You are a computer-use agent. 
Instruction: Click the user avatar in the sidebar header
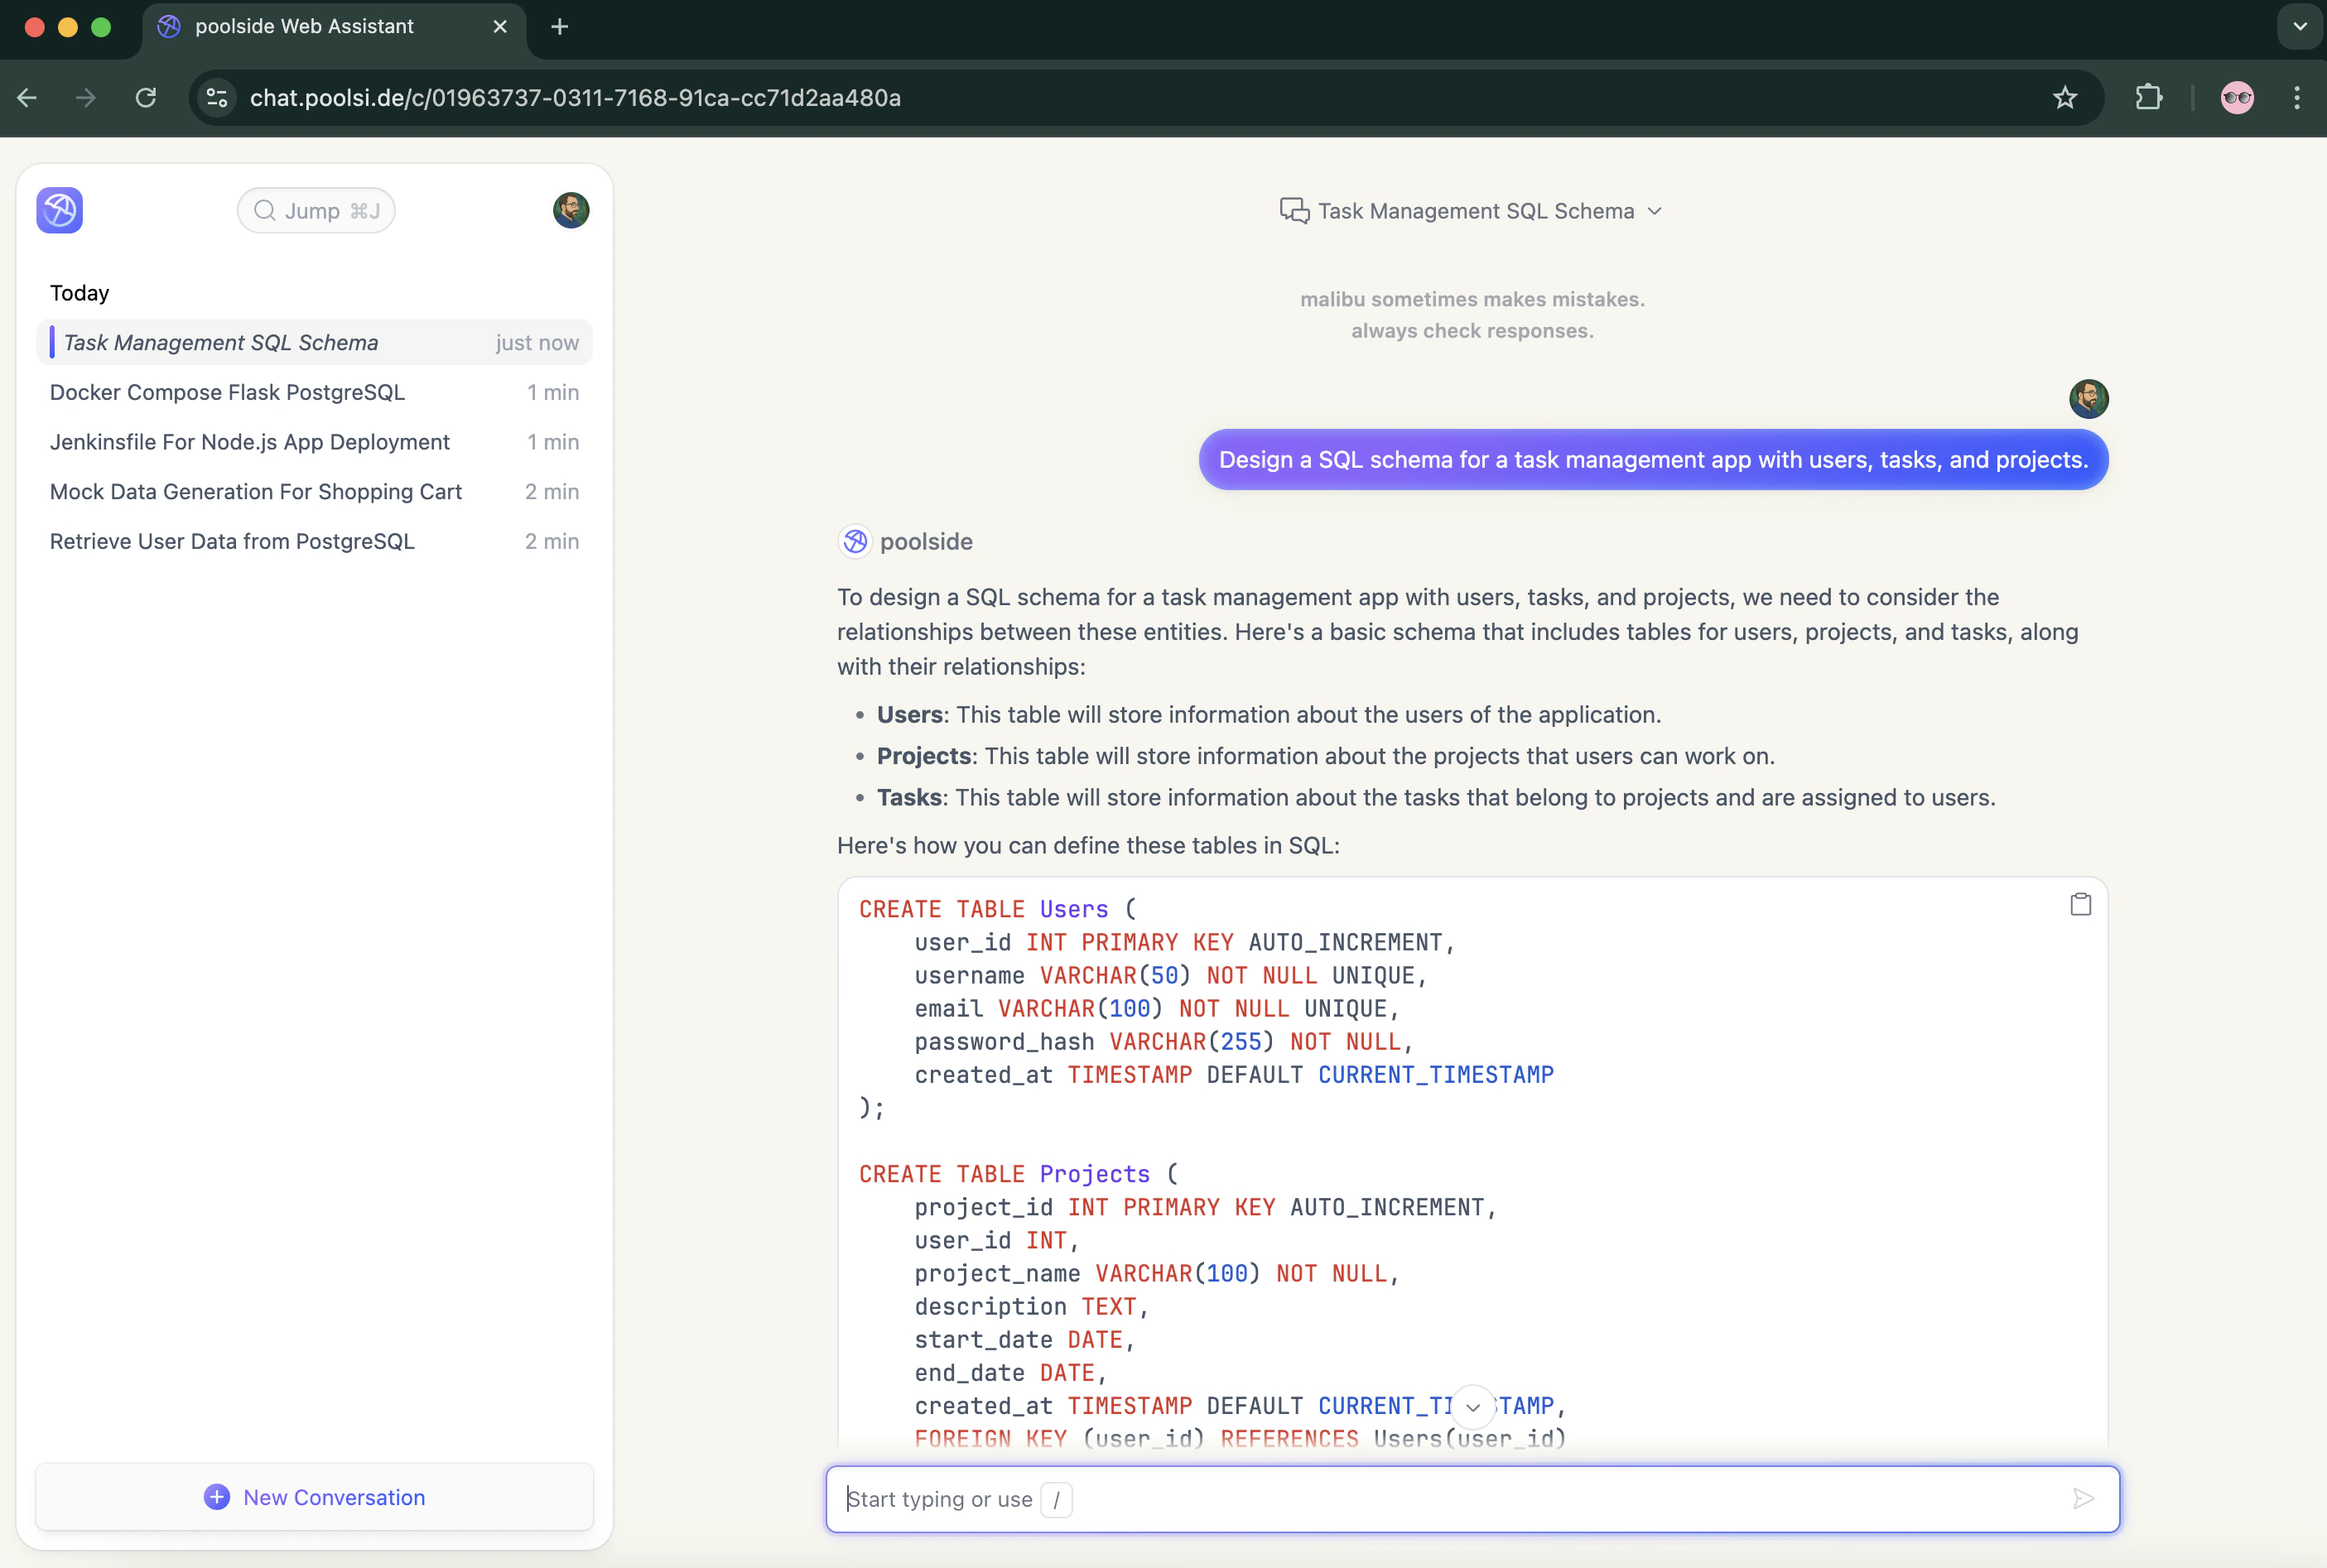coord(570,210)
